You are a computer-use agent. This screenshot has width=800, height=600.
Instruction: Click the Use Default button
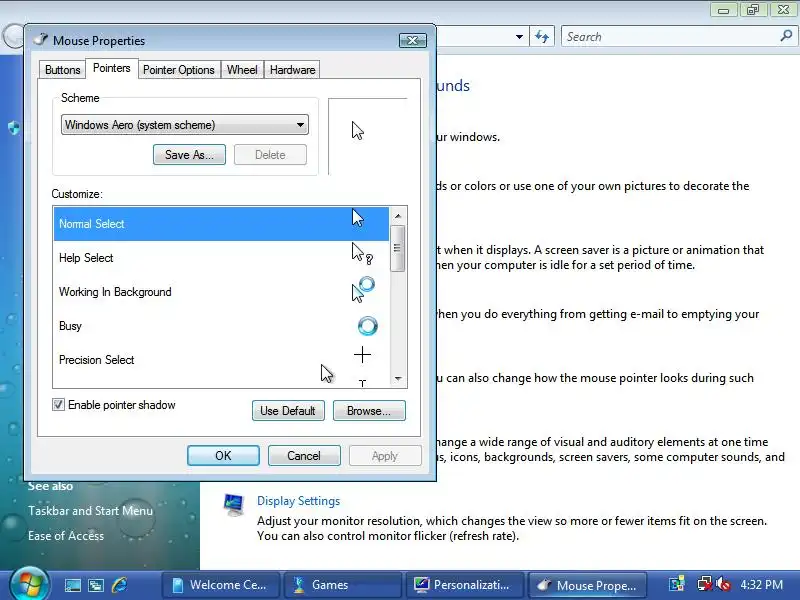pos(288,411)
